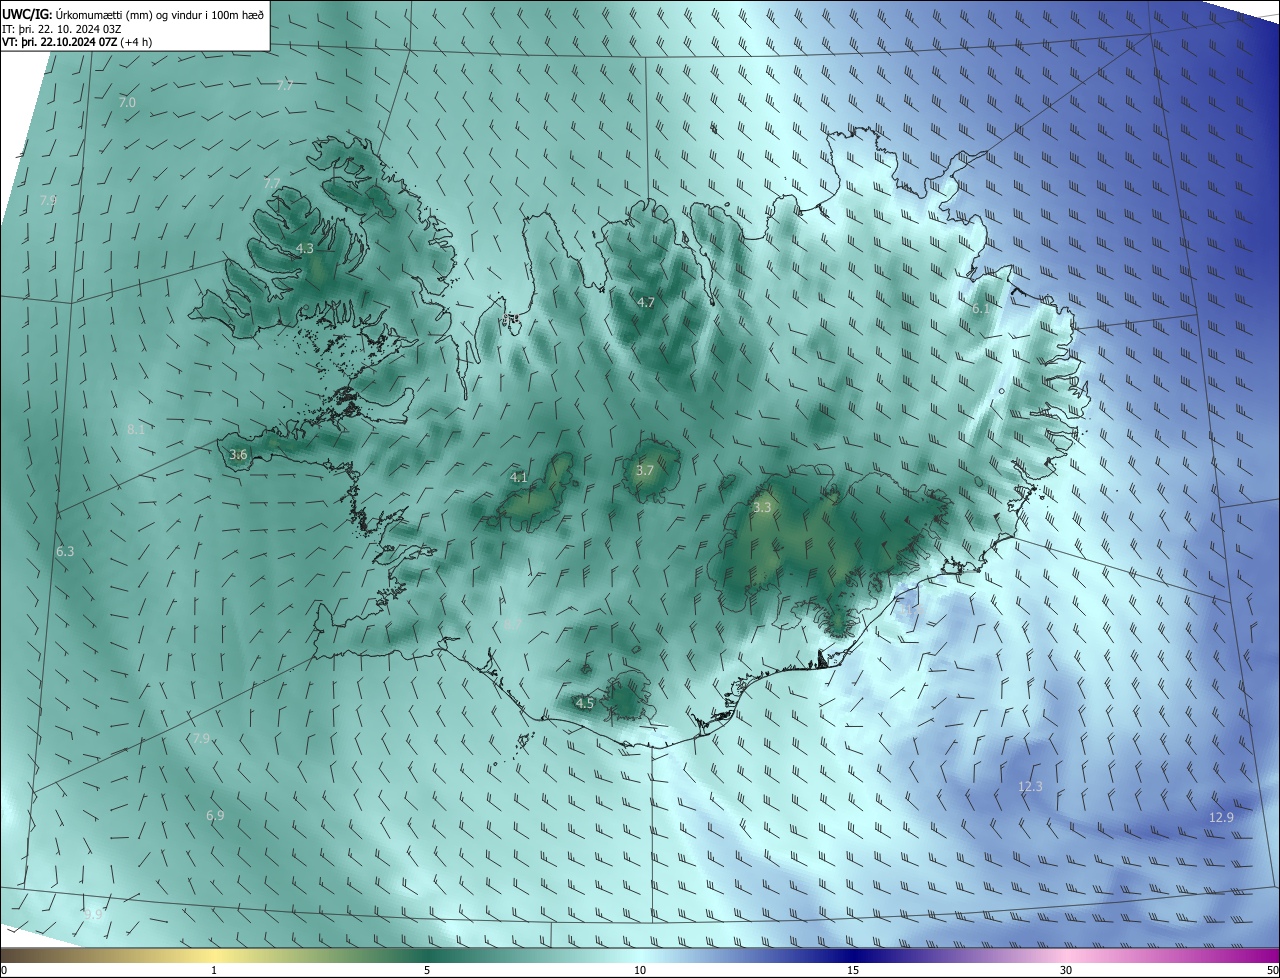Click the 4.7 value in north Iceland
1280x978 pixels.
coord(646,302)
